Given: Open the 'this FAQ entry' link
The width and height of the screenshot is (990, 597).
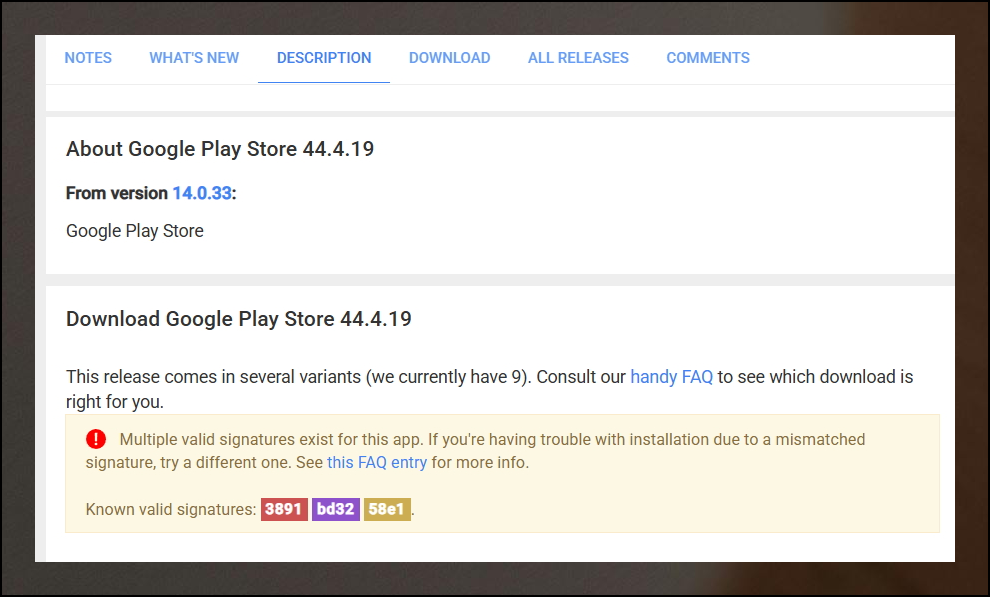Looking at the screenshot, I should pyautogui.click(x=377, y=463).
